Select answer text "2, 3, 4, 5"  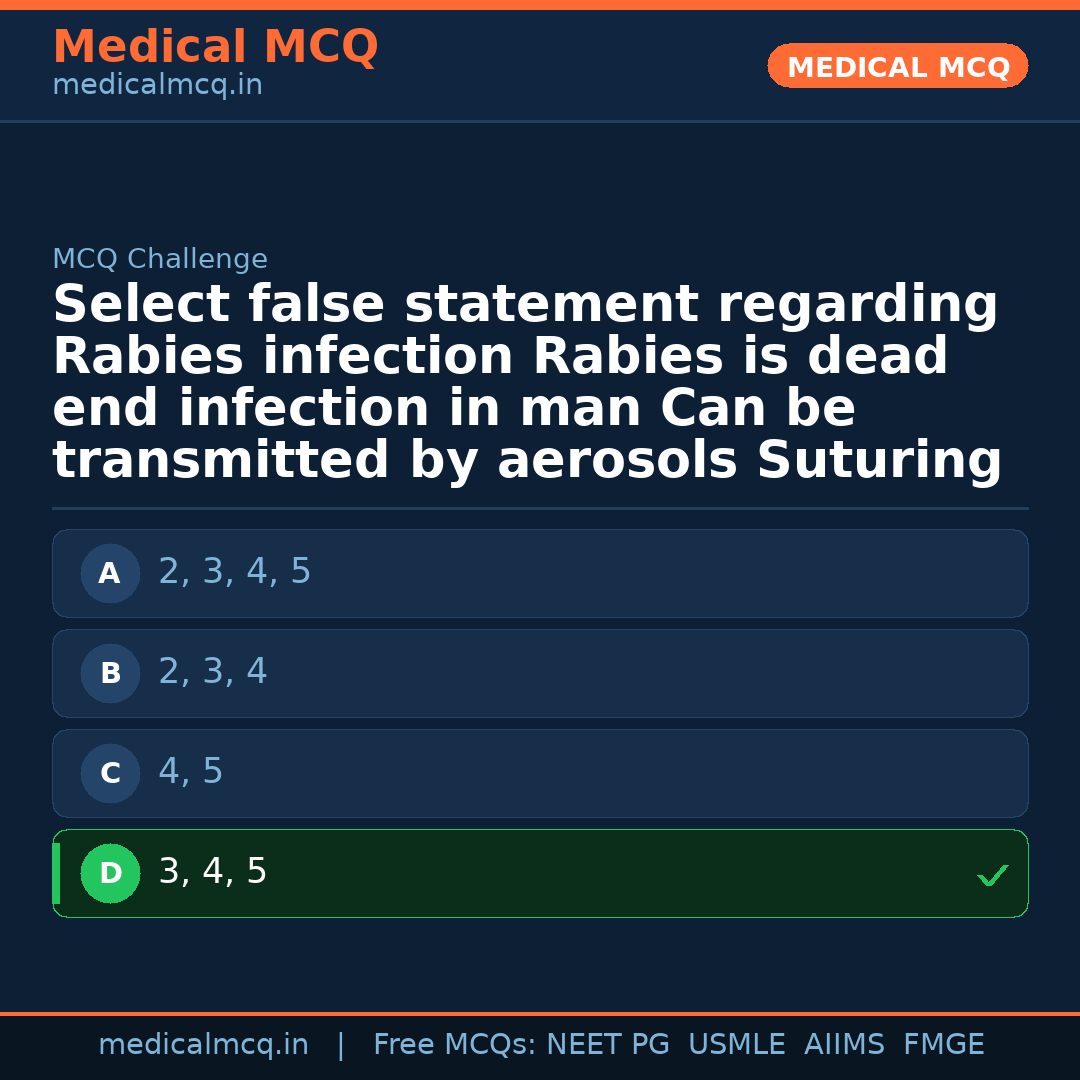(235, 572)
